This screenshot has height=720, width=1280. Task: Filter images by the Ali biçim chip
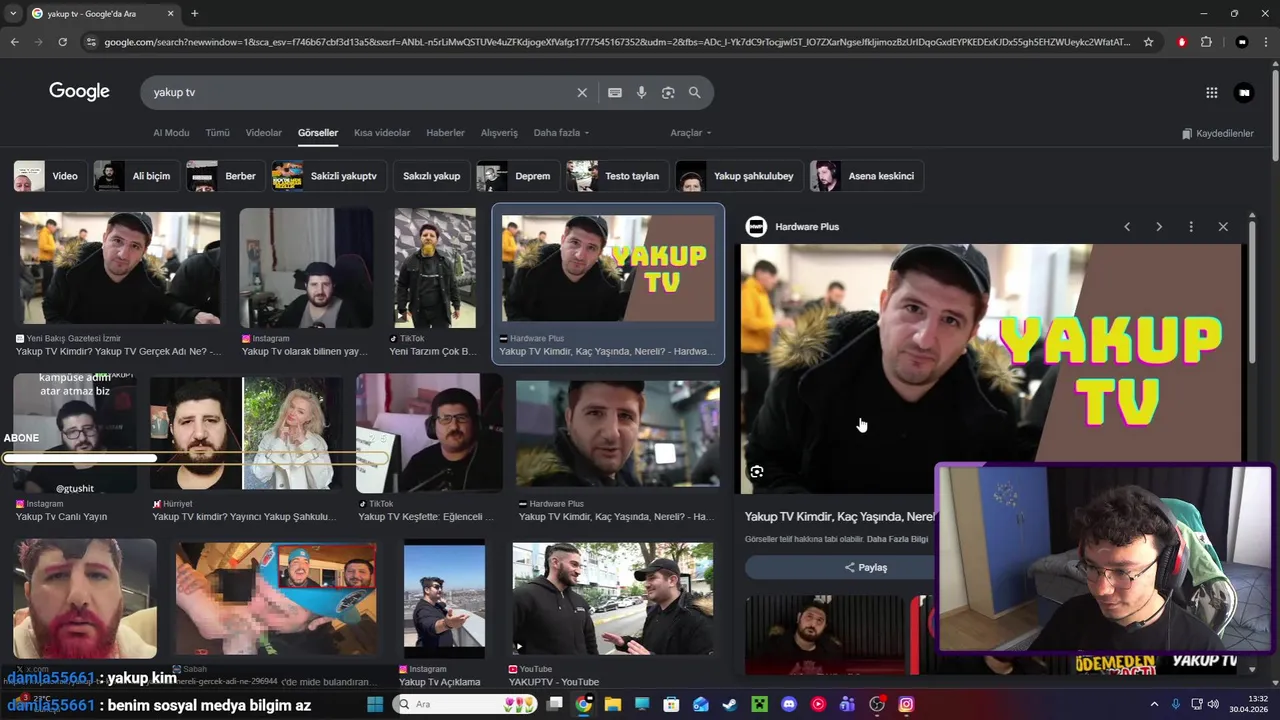[x=135, y=176]
